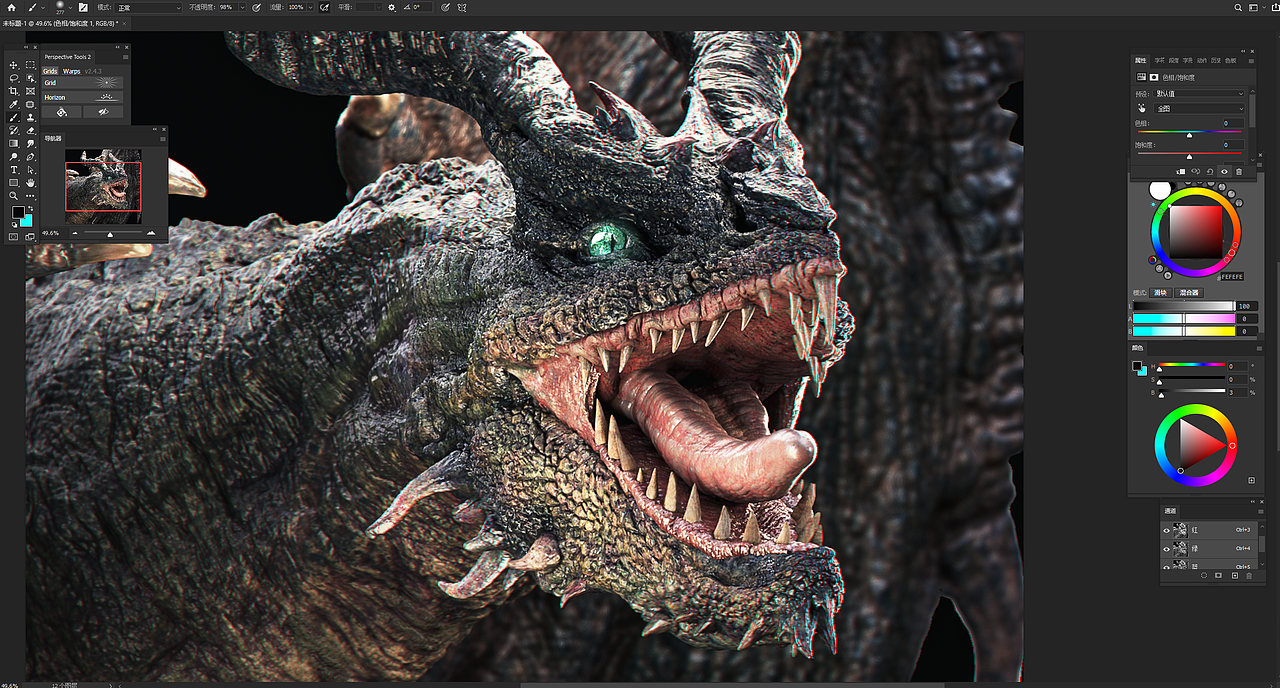This screenshot has width=1280, height=688.
Task: Open the Edit Toolbar three-dots menu
Action: pos(30,196)
